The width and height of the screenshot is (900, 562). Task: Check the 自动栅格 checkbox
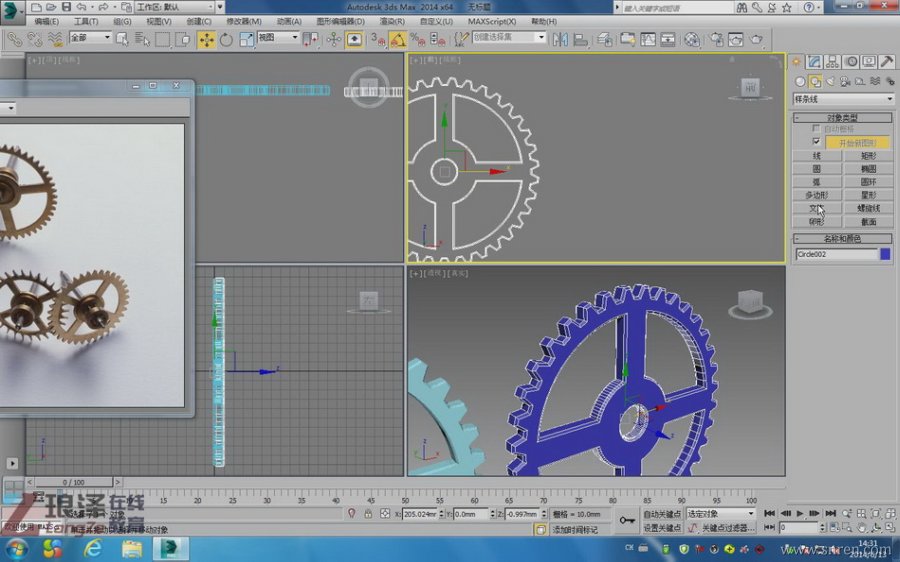click(817, 129)
